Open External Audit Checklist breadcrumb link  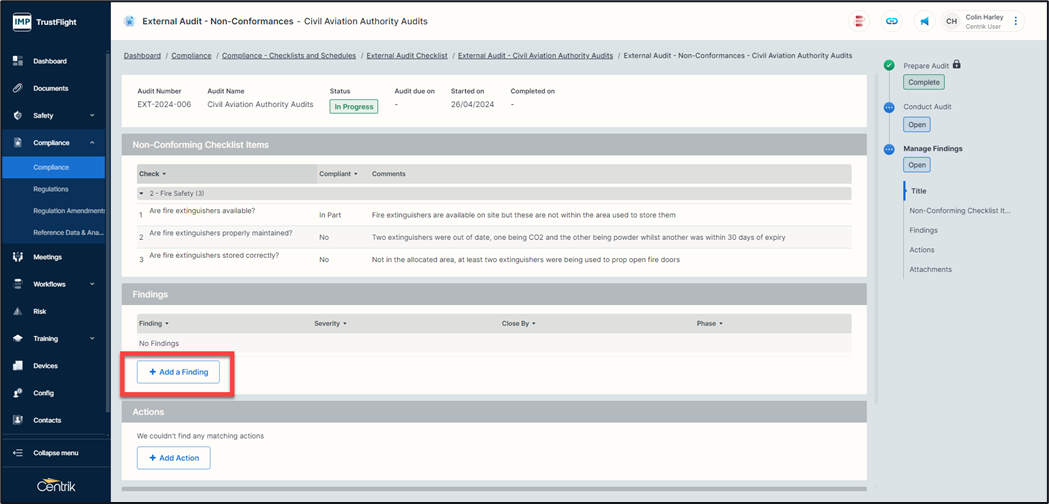[x=406, y=56]
